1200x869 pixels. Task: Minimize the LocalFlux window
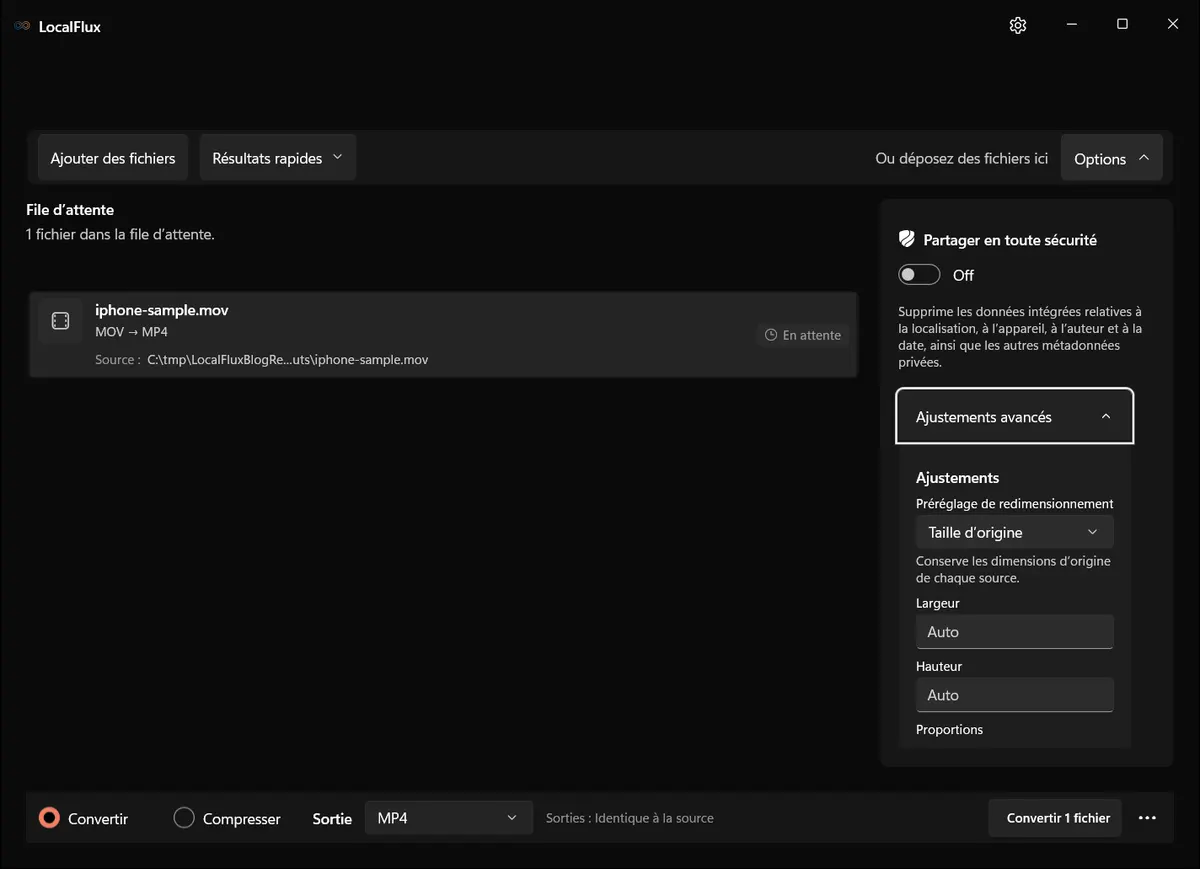click(1071, 25)
